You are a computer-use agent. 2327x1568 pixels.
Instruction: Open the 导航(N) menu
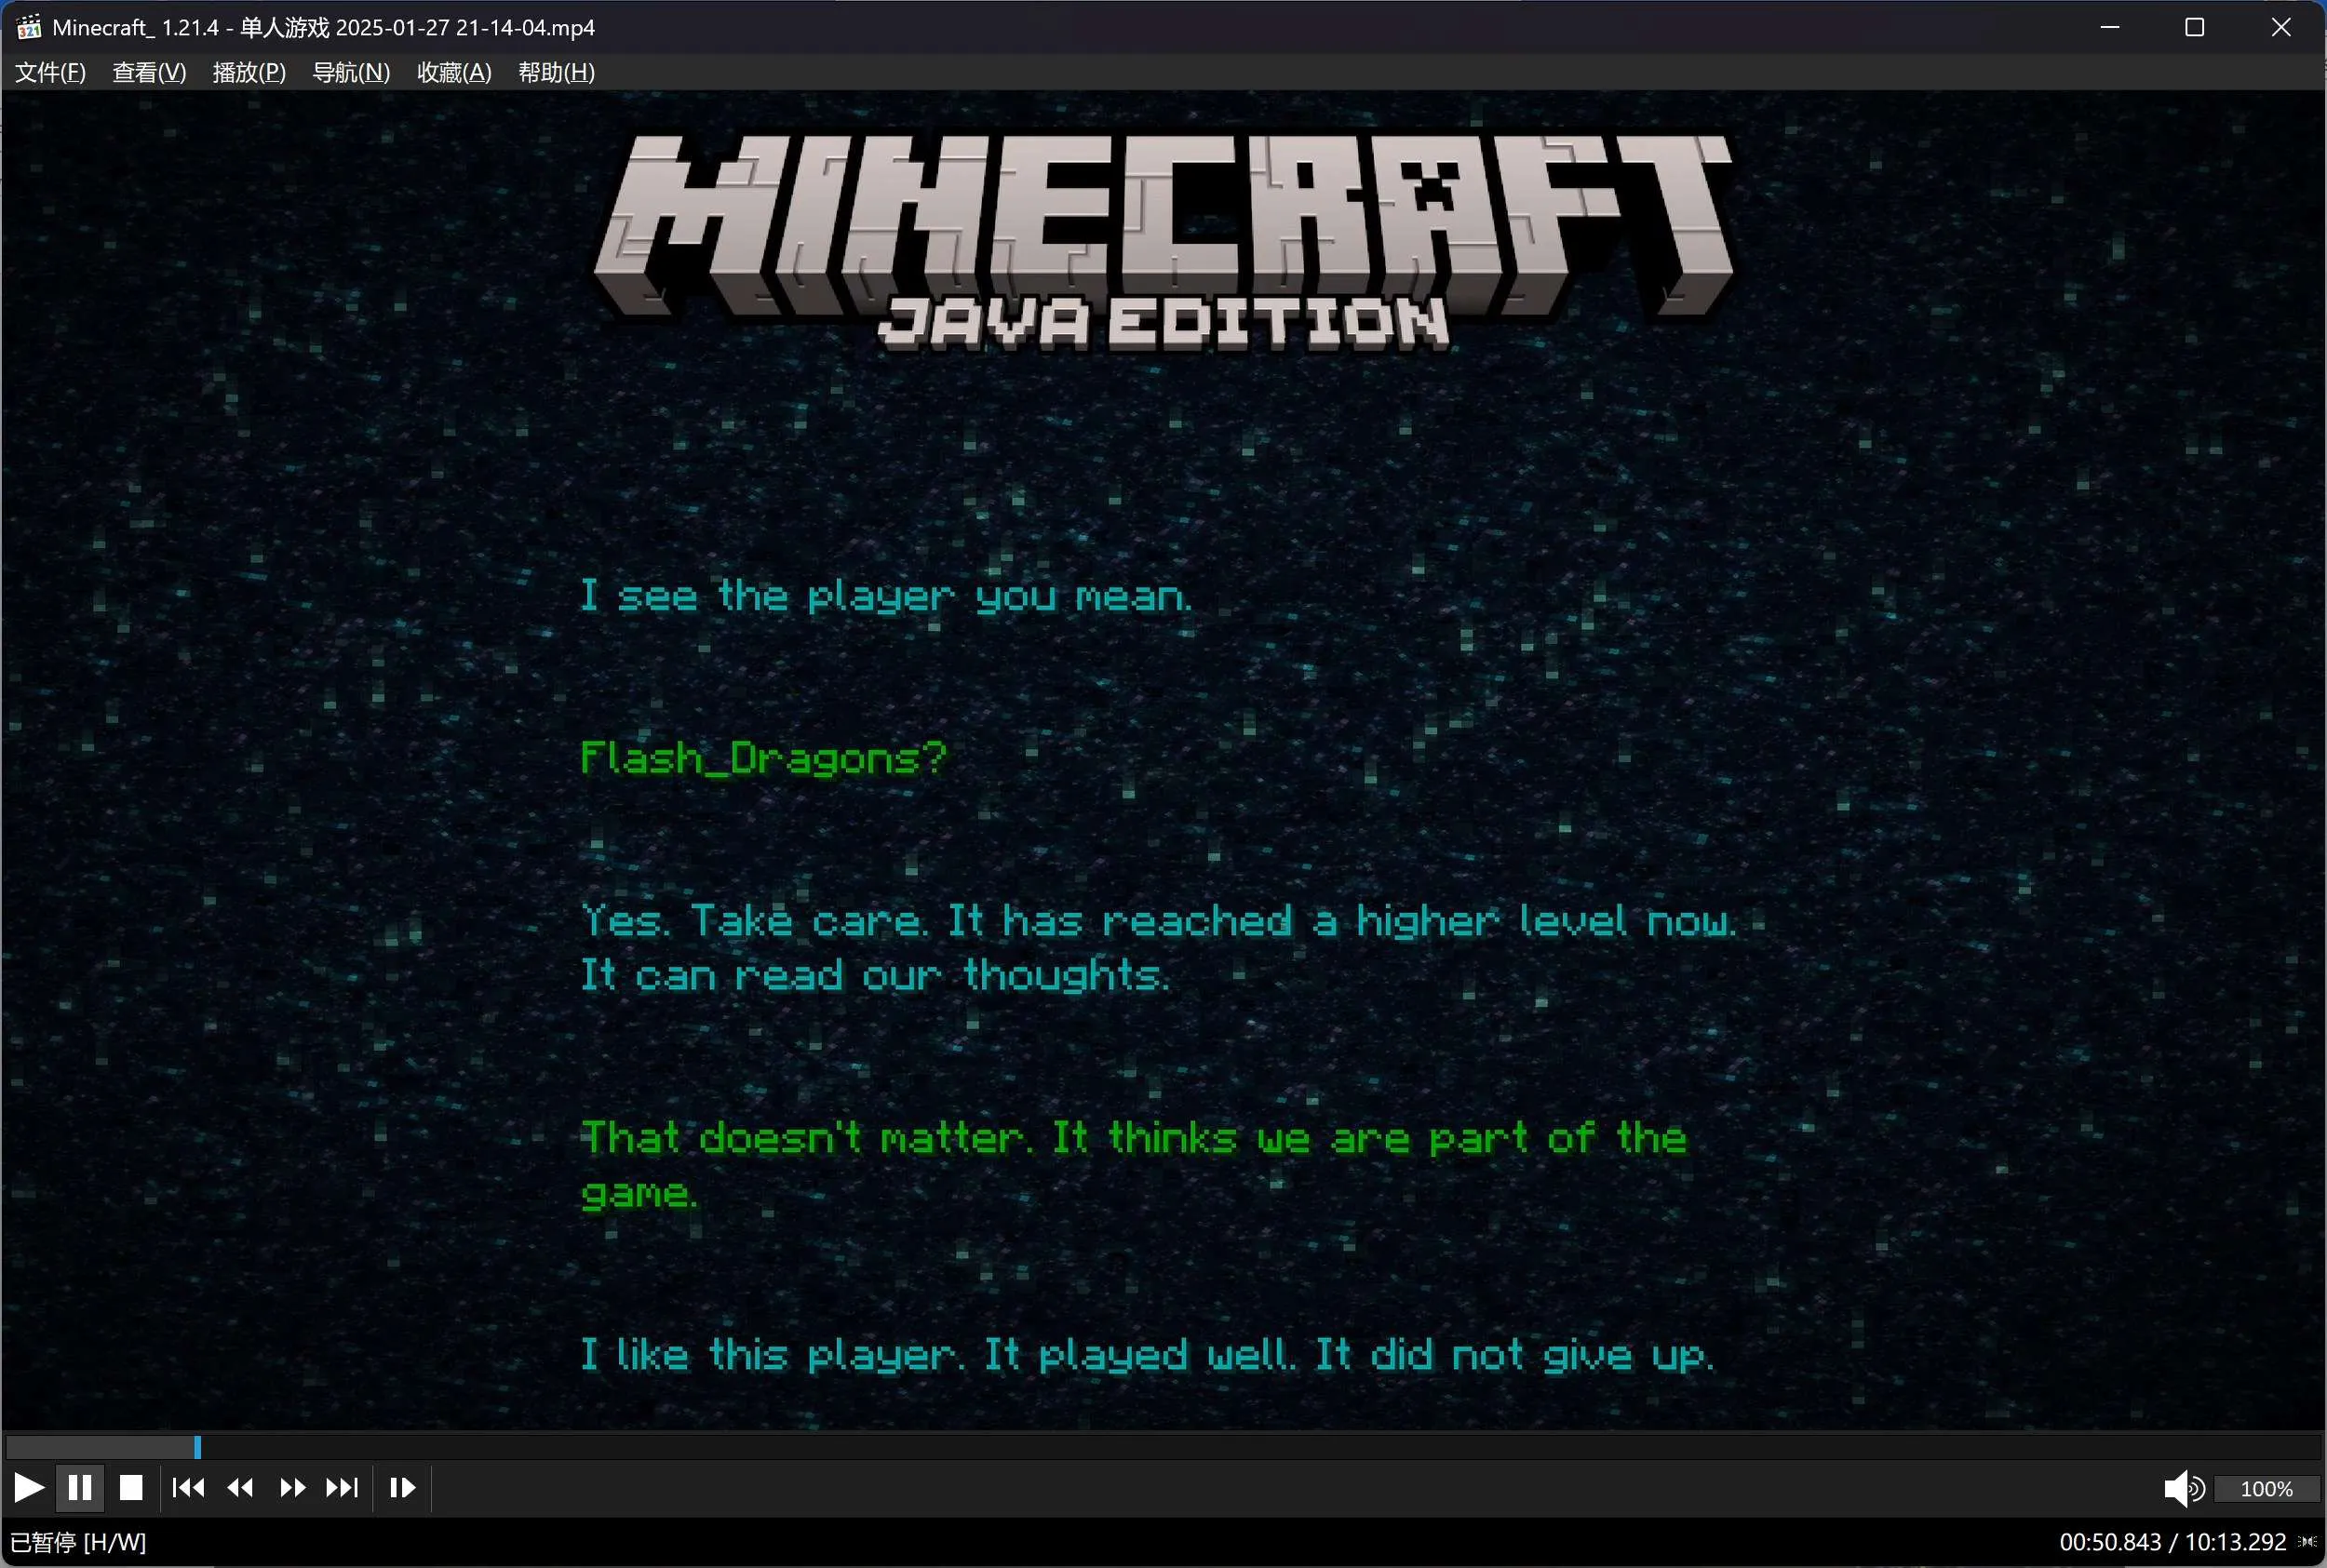(351, 72)
